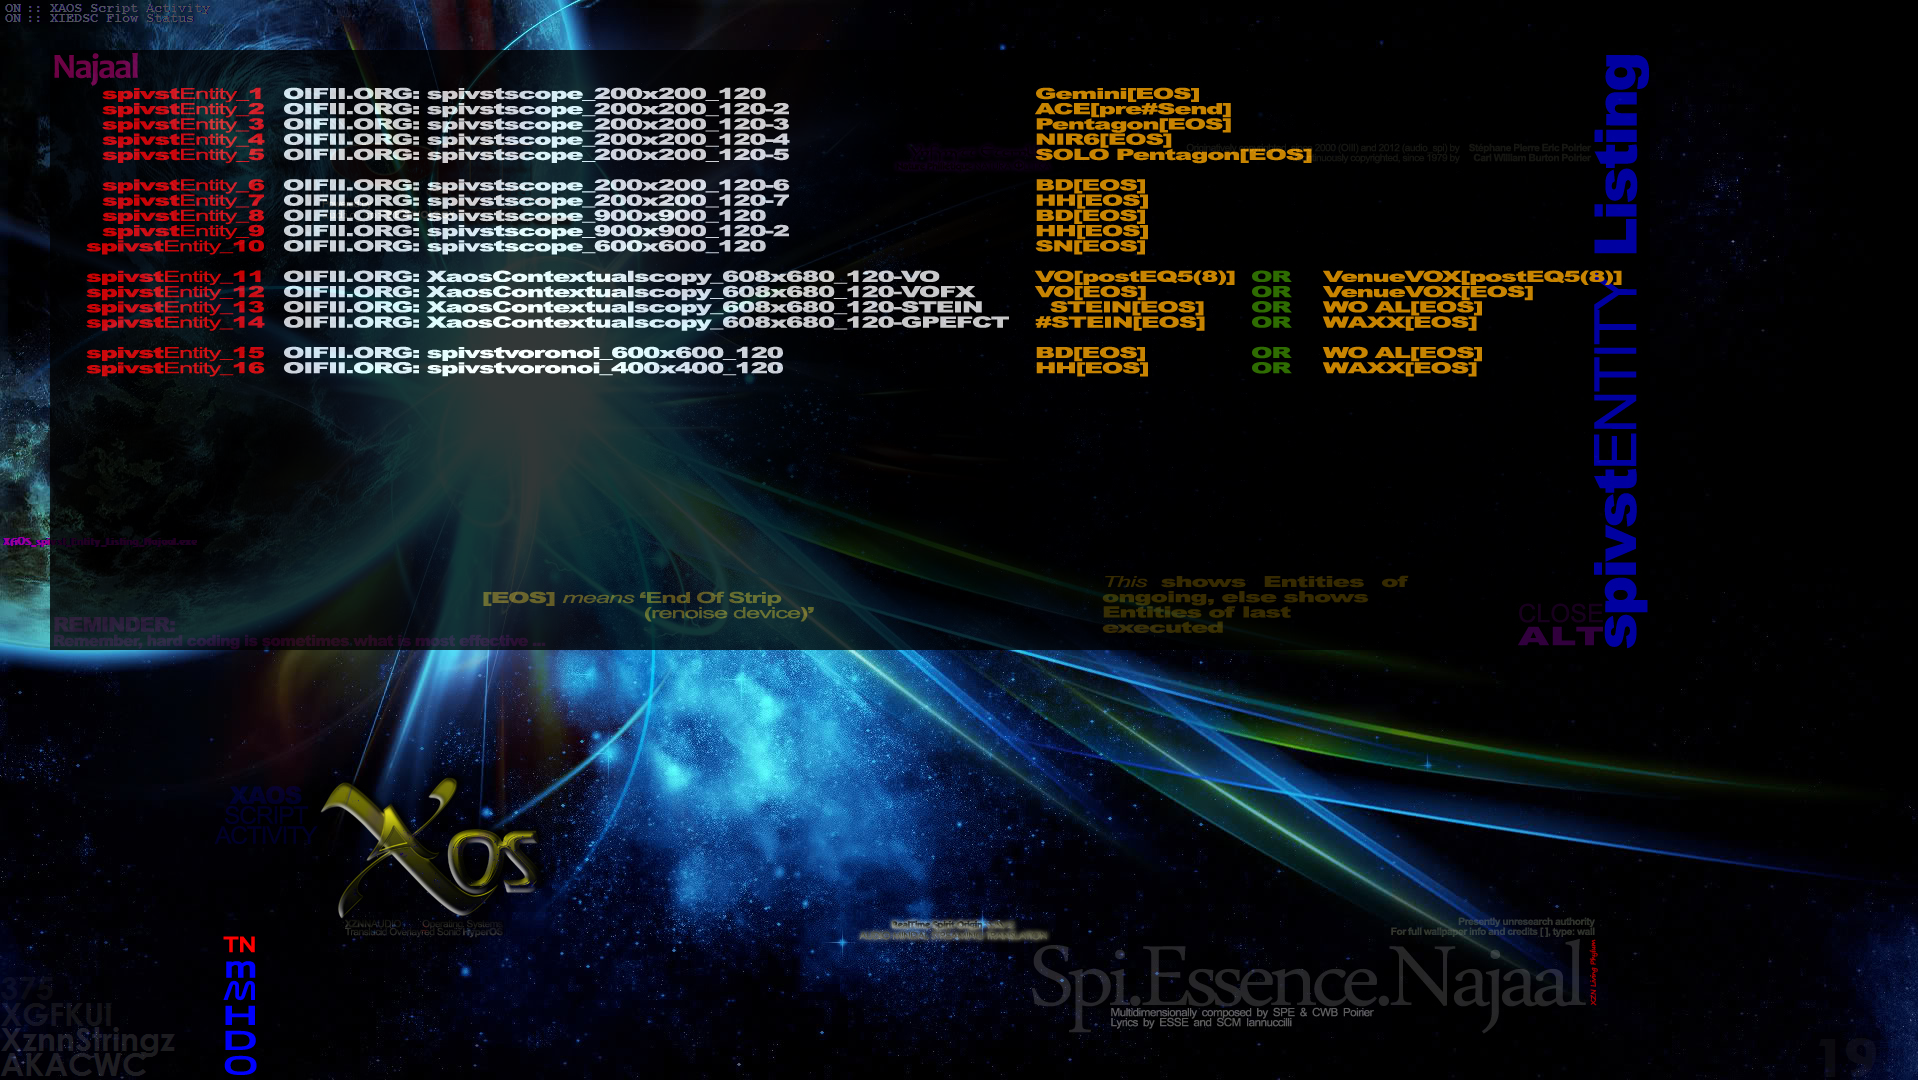Select the spivstEntity_1 entry

click(182, 94)
